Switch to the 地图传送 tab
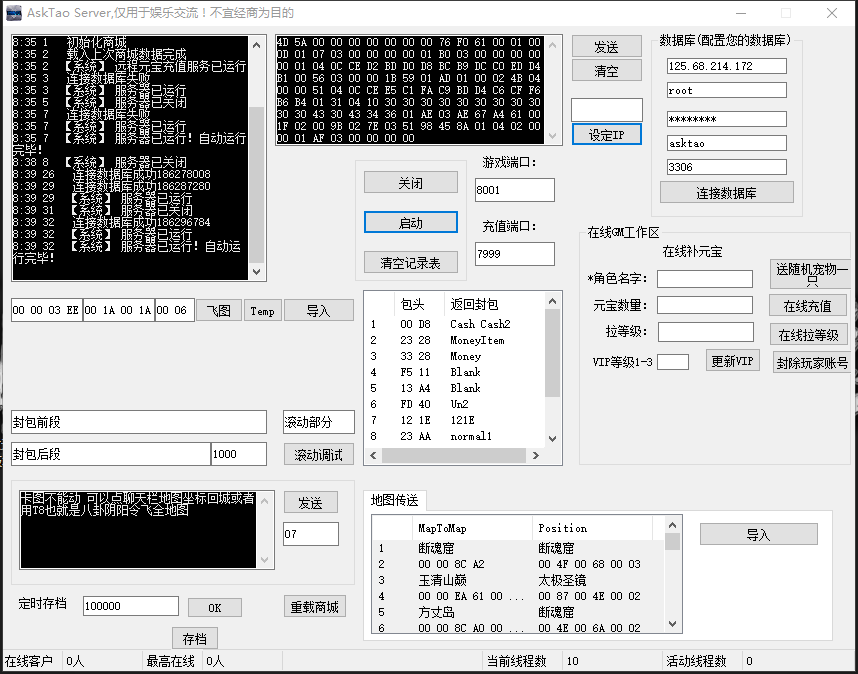The image size is (858, 674). pos(394,500)
